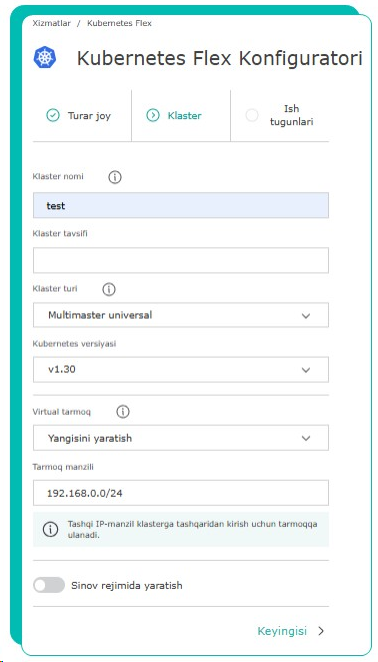Click the Tashqi IP-manzil notice text
The width and height of the screenshot is (378, 662).
click(x=193, y=529)
